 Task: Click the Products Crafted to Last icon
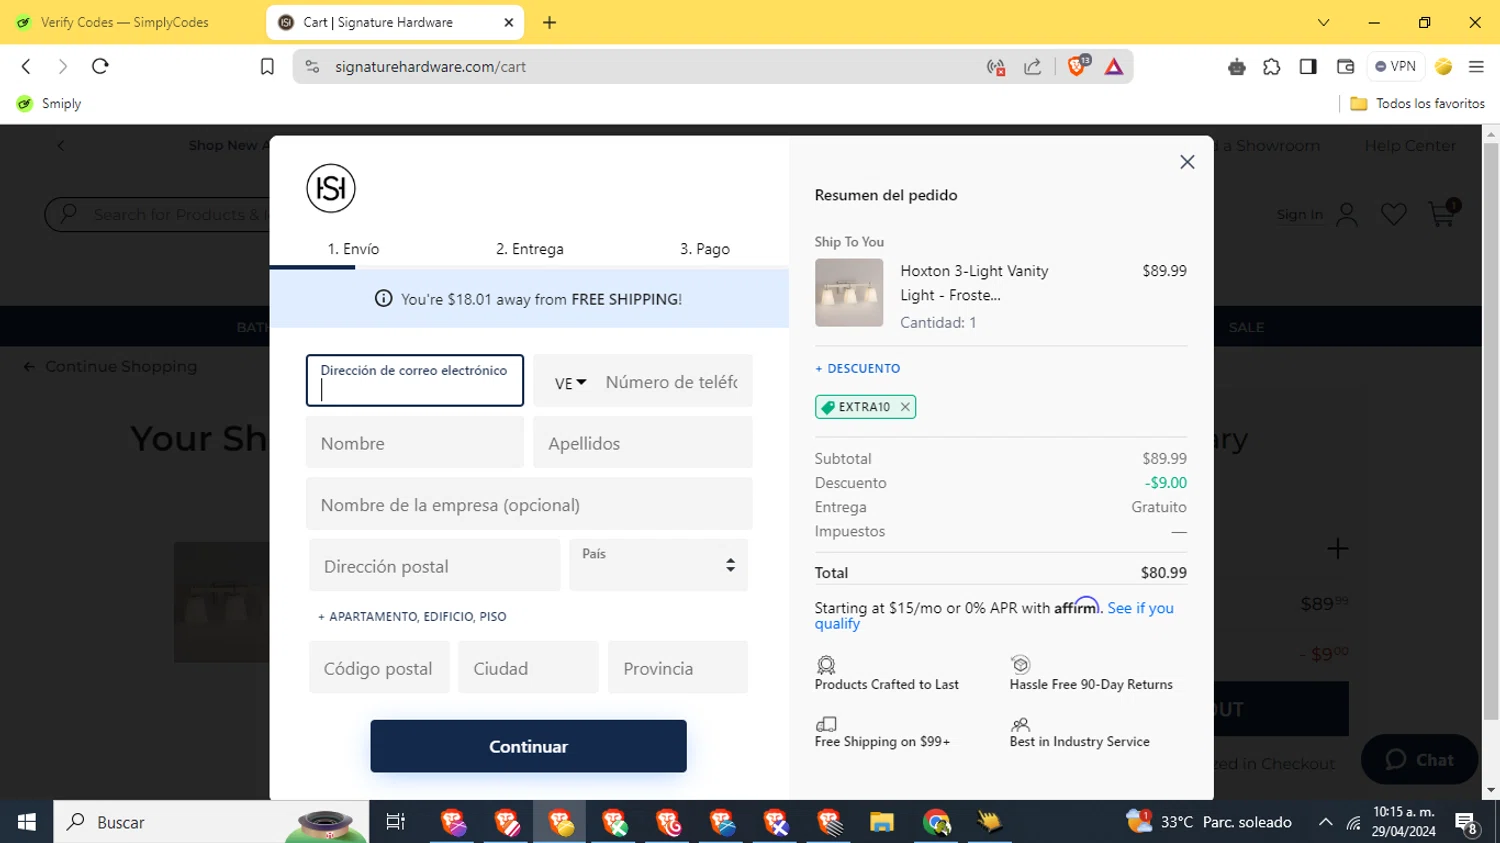[826, 665]
